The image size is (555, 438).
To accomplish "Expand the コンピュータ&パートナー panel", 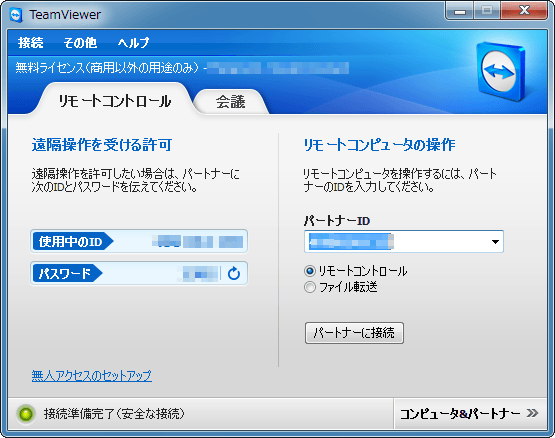I will (x=470, y=413).
